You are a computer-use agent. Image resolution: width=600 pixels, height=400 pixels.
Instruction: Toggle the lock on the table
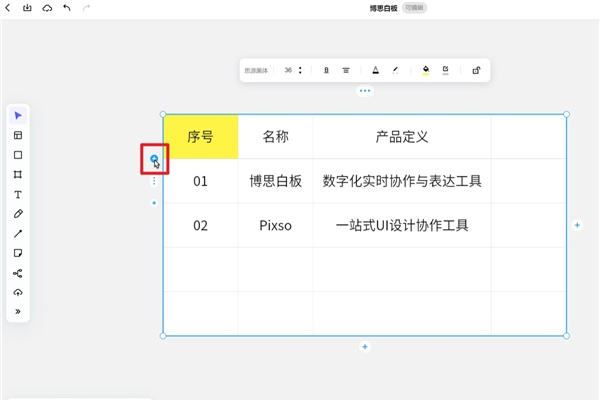tap(476, 70)
